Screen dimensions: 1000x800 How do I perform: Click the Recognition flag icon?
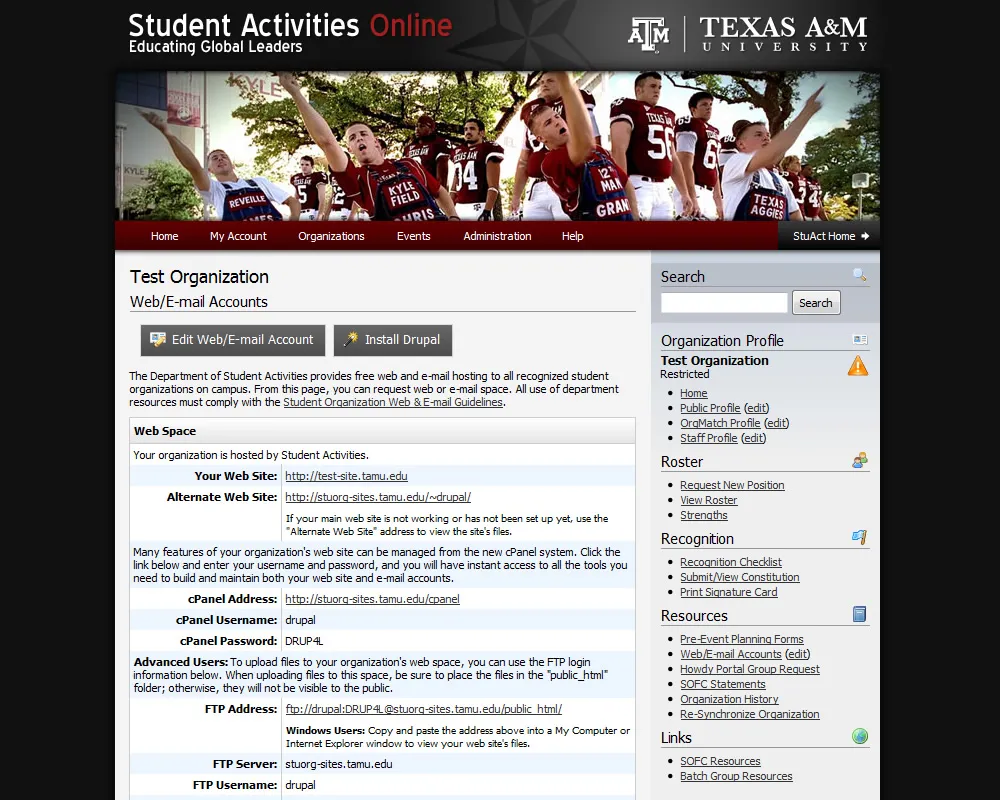[860, 537]
